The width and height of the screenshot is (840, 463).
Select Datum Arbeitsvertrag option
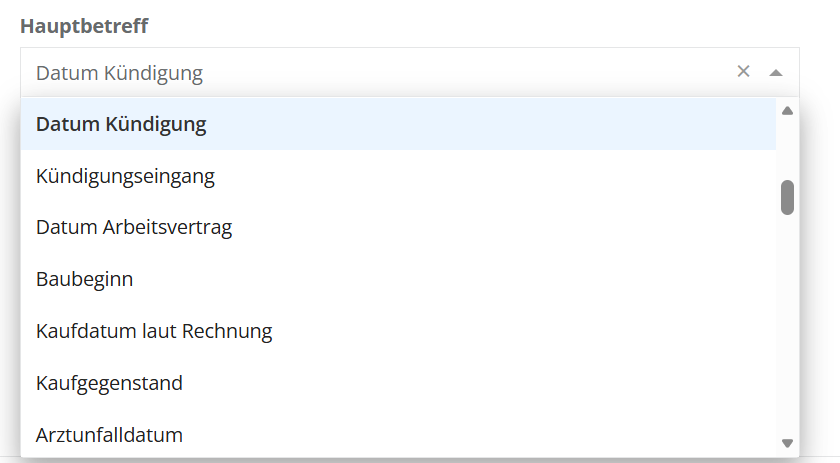[134, 227]
